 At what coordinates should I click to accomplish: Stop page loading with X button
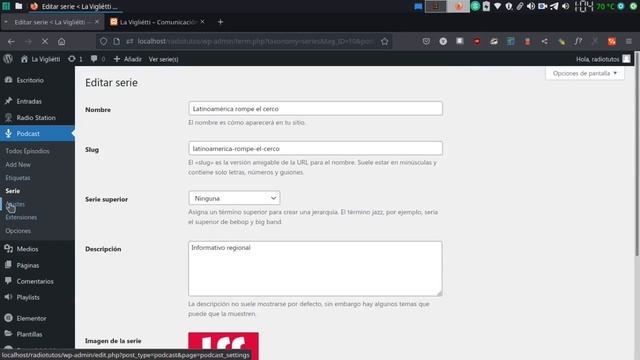tap(45, 42)
